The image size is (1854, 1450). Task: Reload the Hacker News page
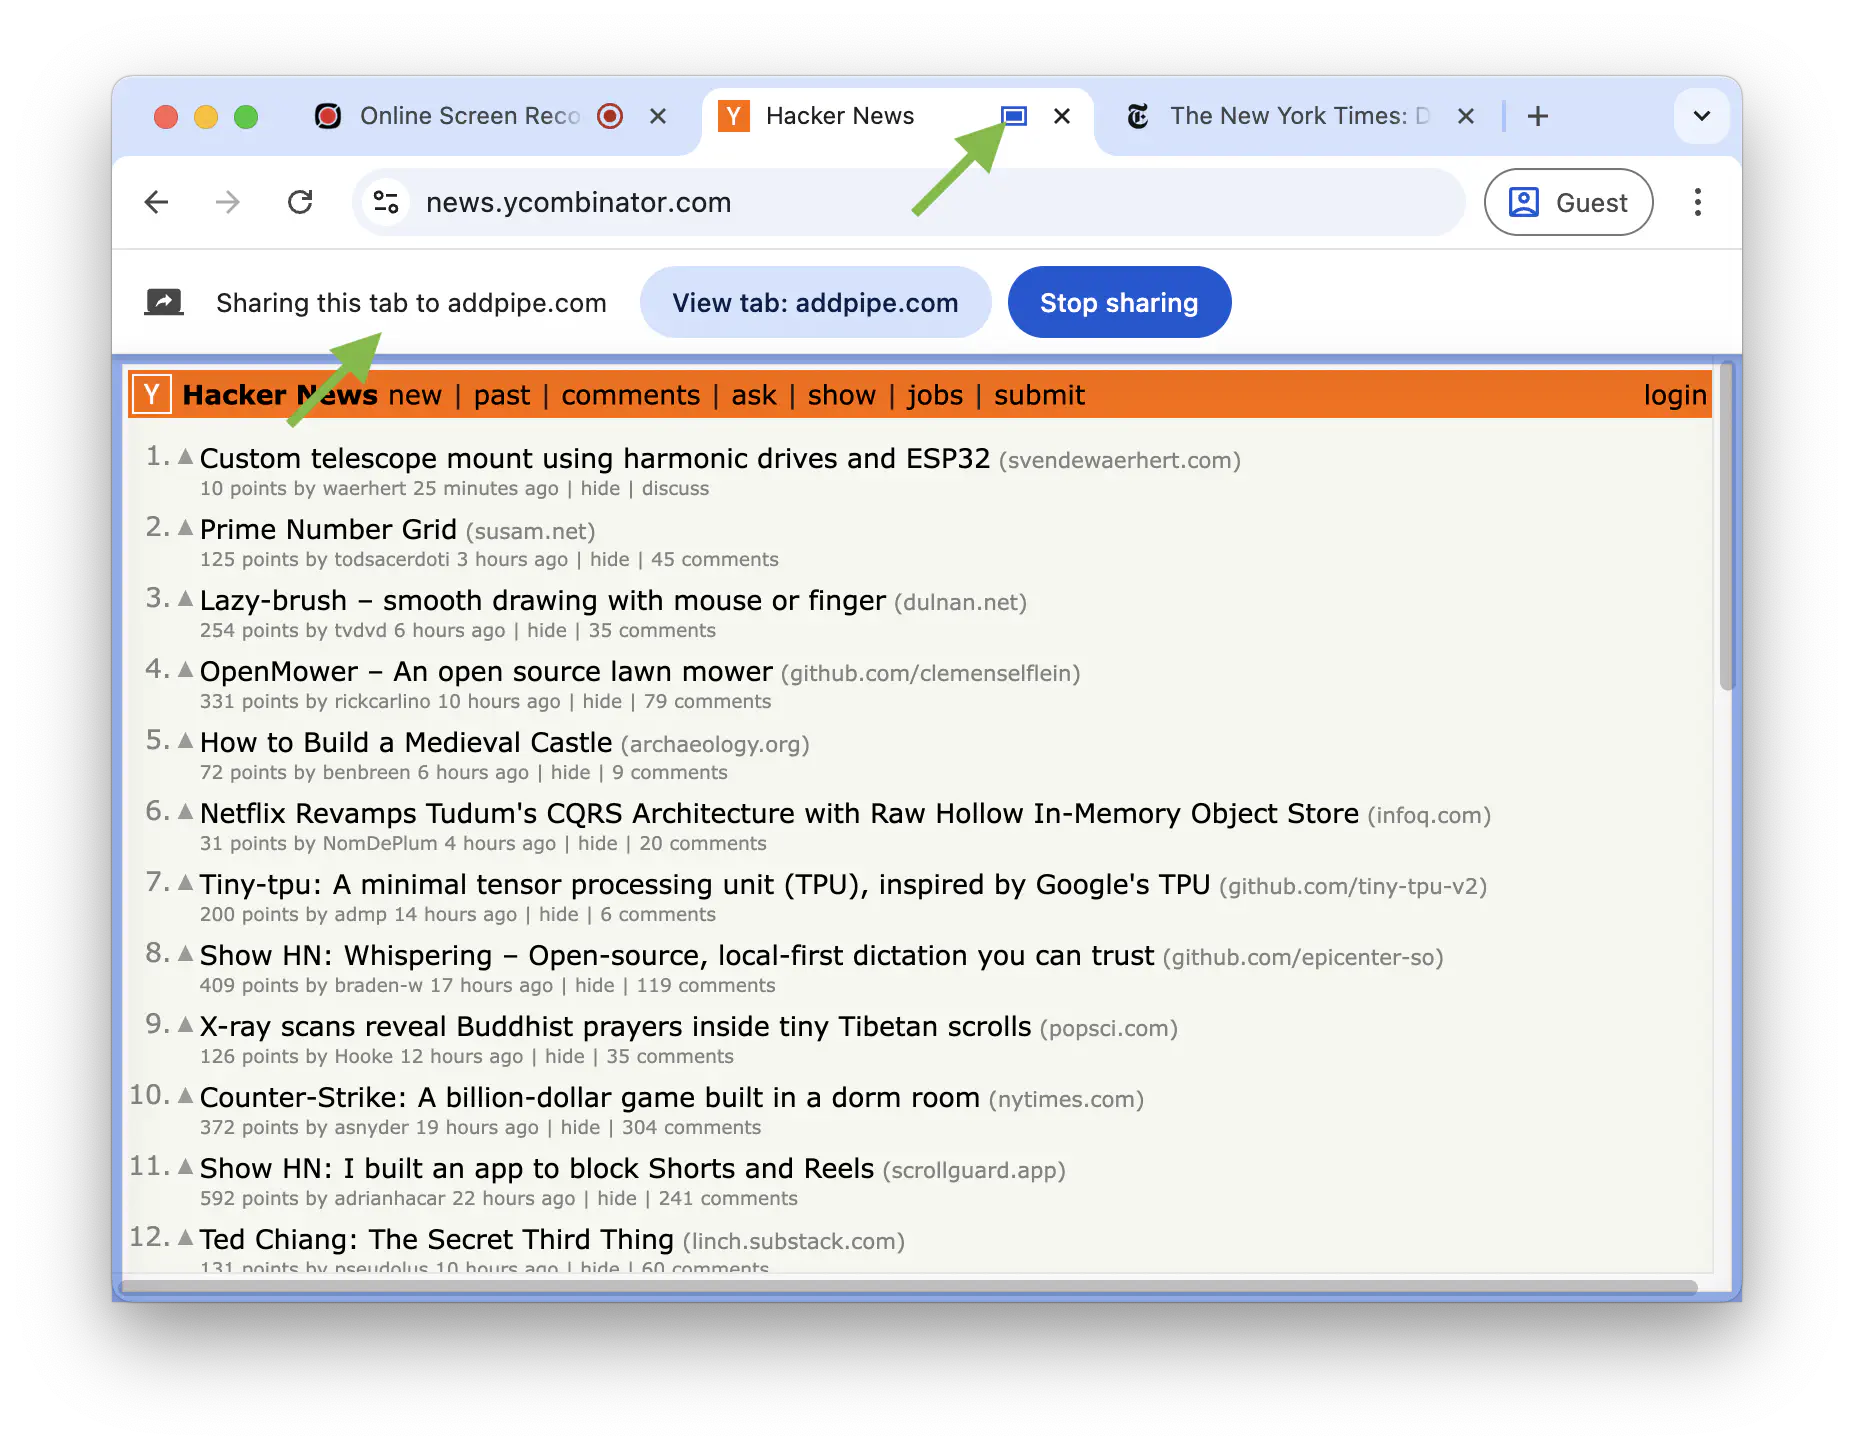click(x=300, y=203)
